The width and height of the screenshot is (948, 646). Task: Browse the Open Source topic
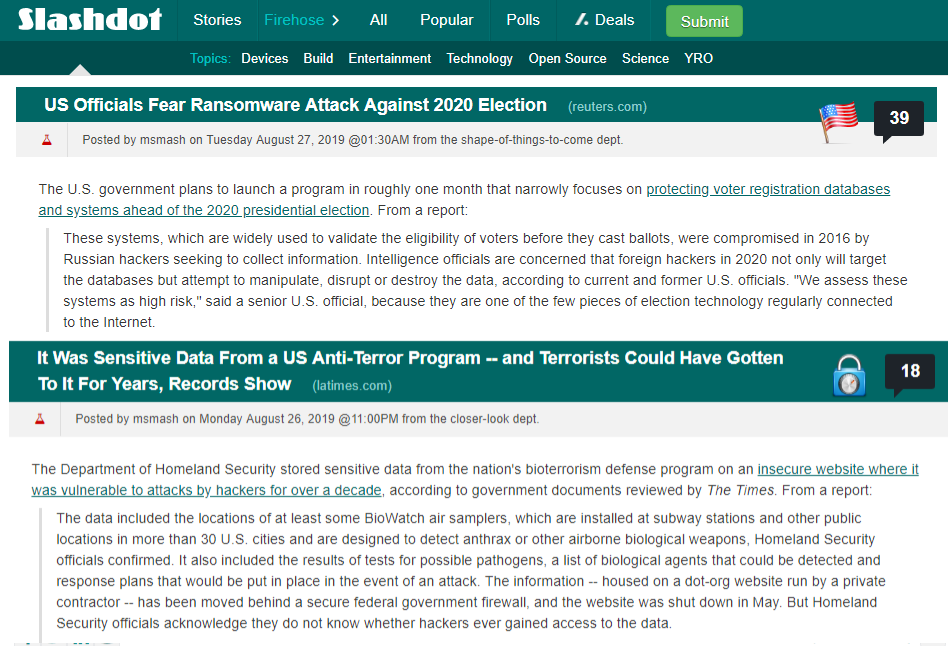tap(568, 59)
